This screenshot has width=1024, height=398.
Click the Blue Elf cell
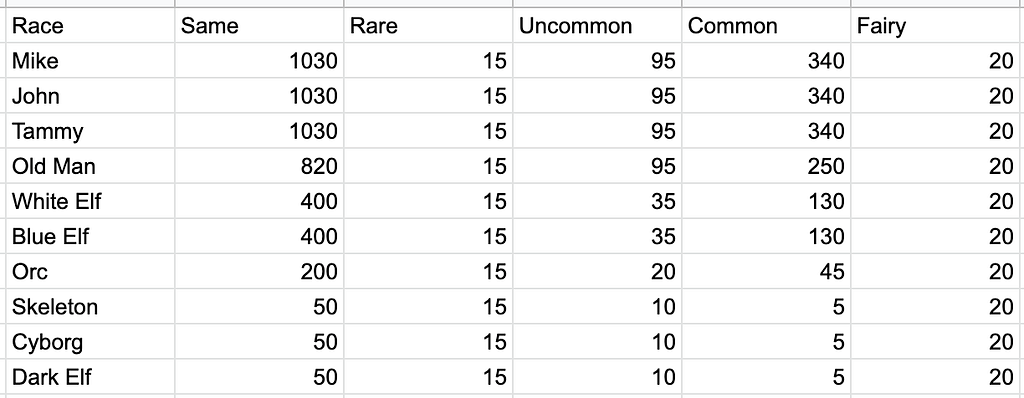pos(90,237)
